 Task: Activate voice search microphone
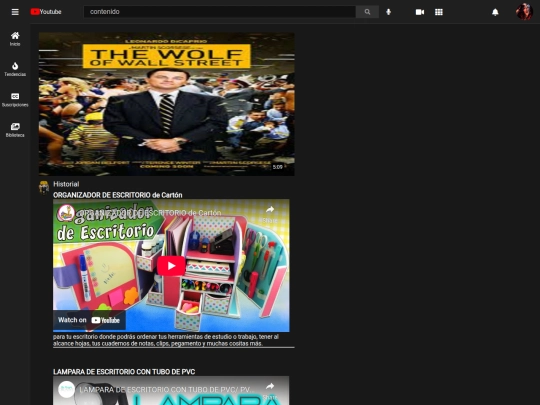388,12
